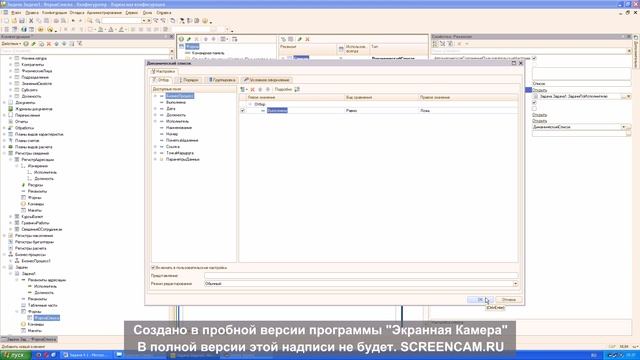Click the pencil edit icon in Конфигурация panel toolbar
640x360 pixels.
click(x=33, y=44)
